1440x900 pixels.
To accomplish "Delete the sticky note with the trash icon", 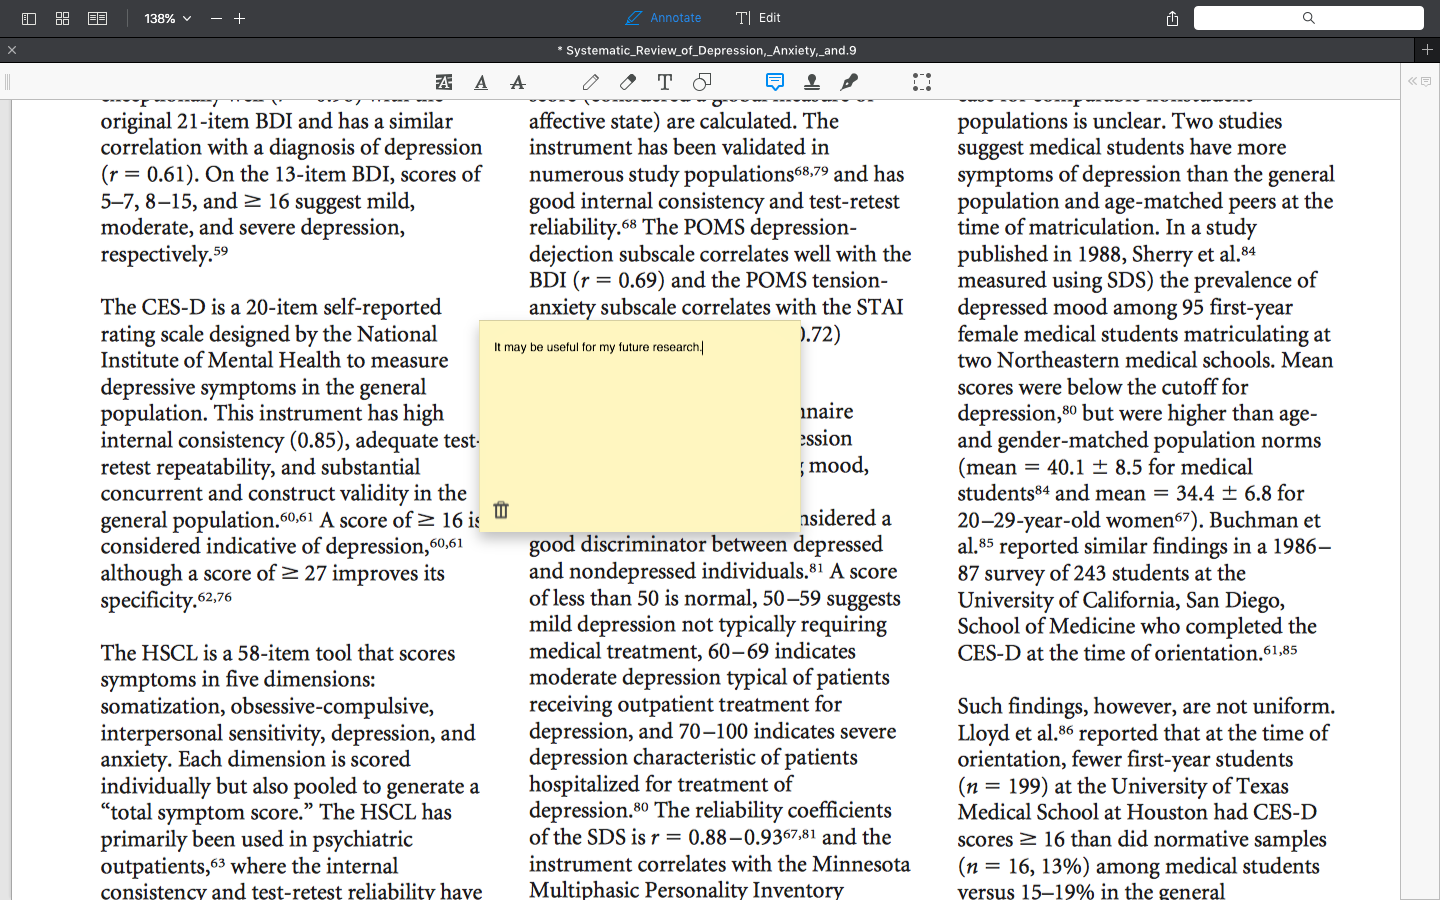I will click(501, 510).
